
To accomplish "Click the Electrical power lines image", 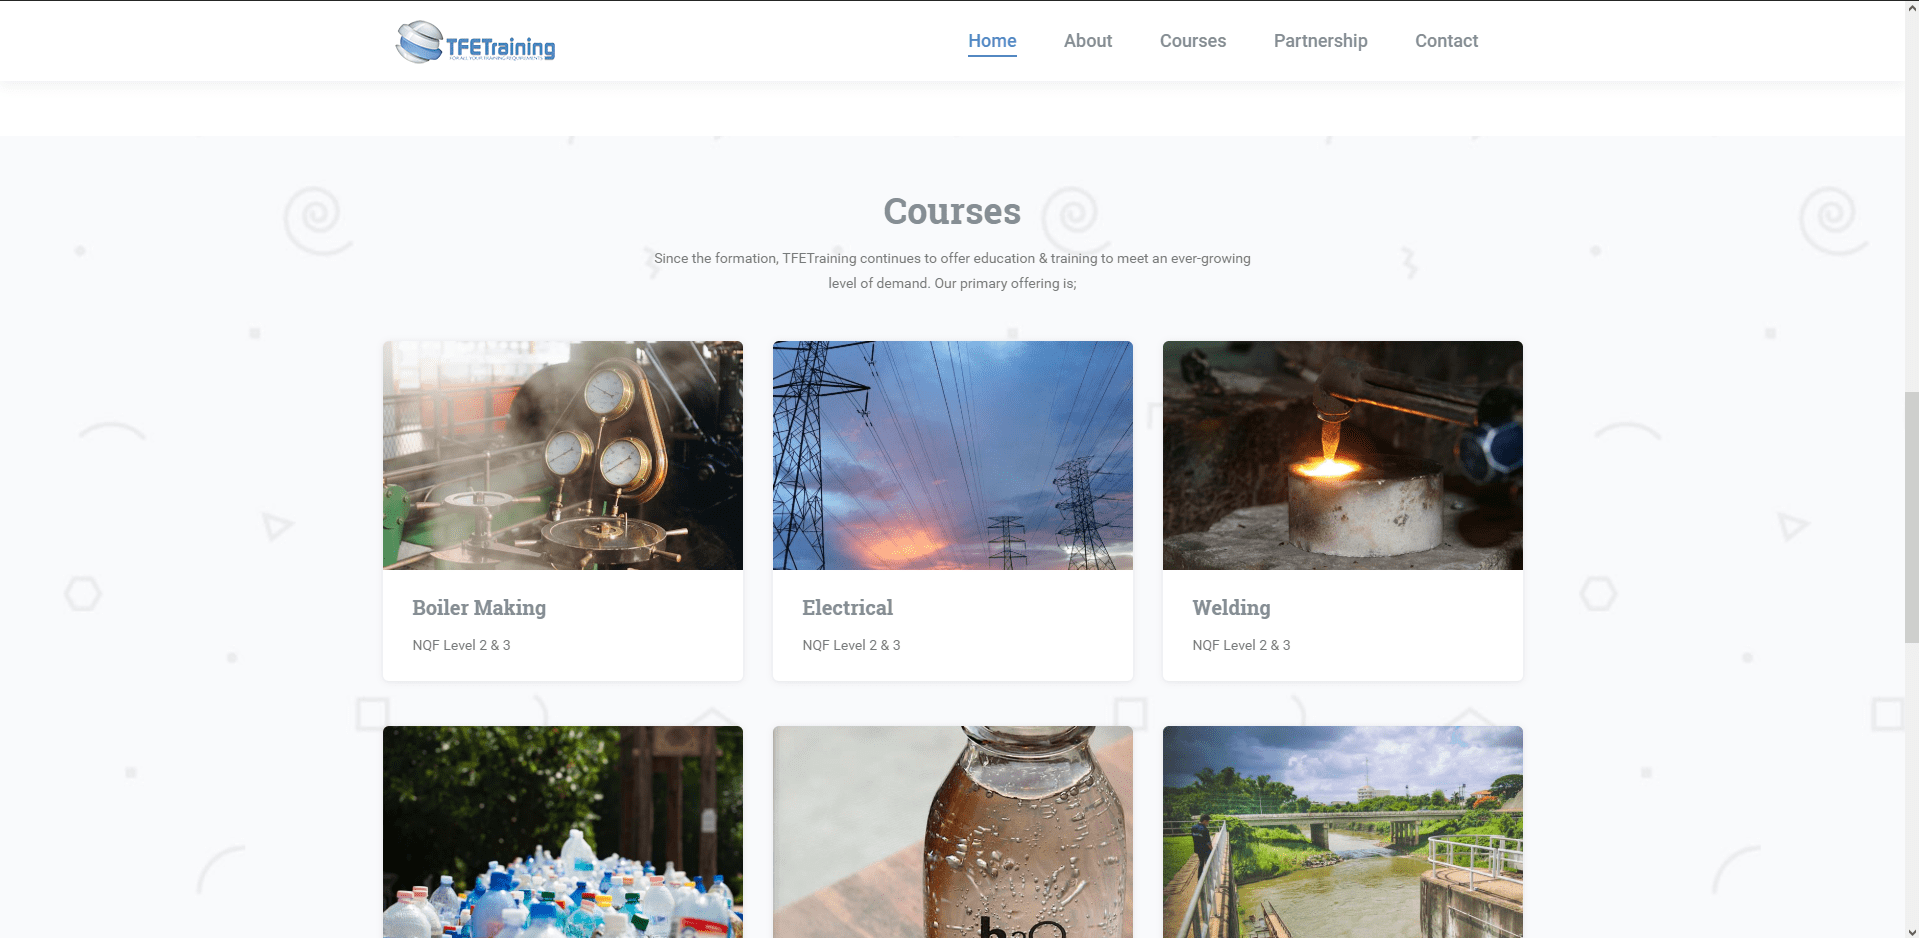I will (953, 455).
